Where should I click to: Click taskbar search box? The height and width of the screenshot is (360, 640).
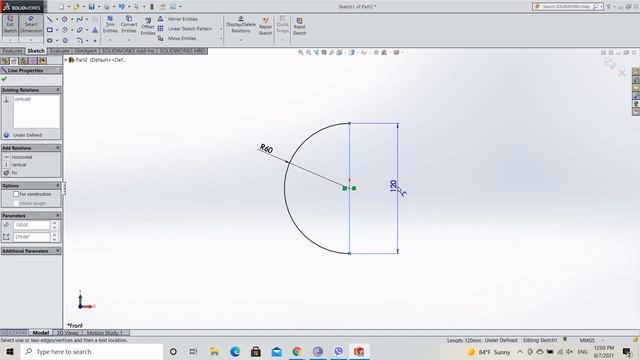[92, 351]
